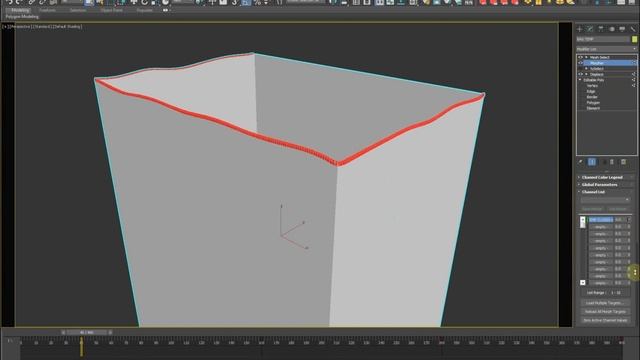
Task: Click the Save Marker button
Action: 592,209
